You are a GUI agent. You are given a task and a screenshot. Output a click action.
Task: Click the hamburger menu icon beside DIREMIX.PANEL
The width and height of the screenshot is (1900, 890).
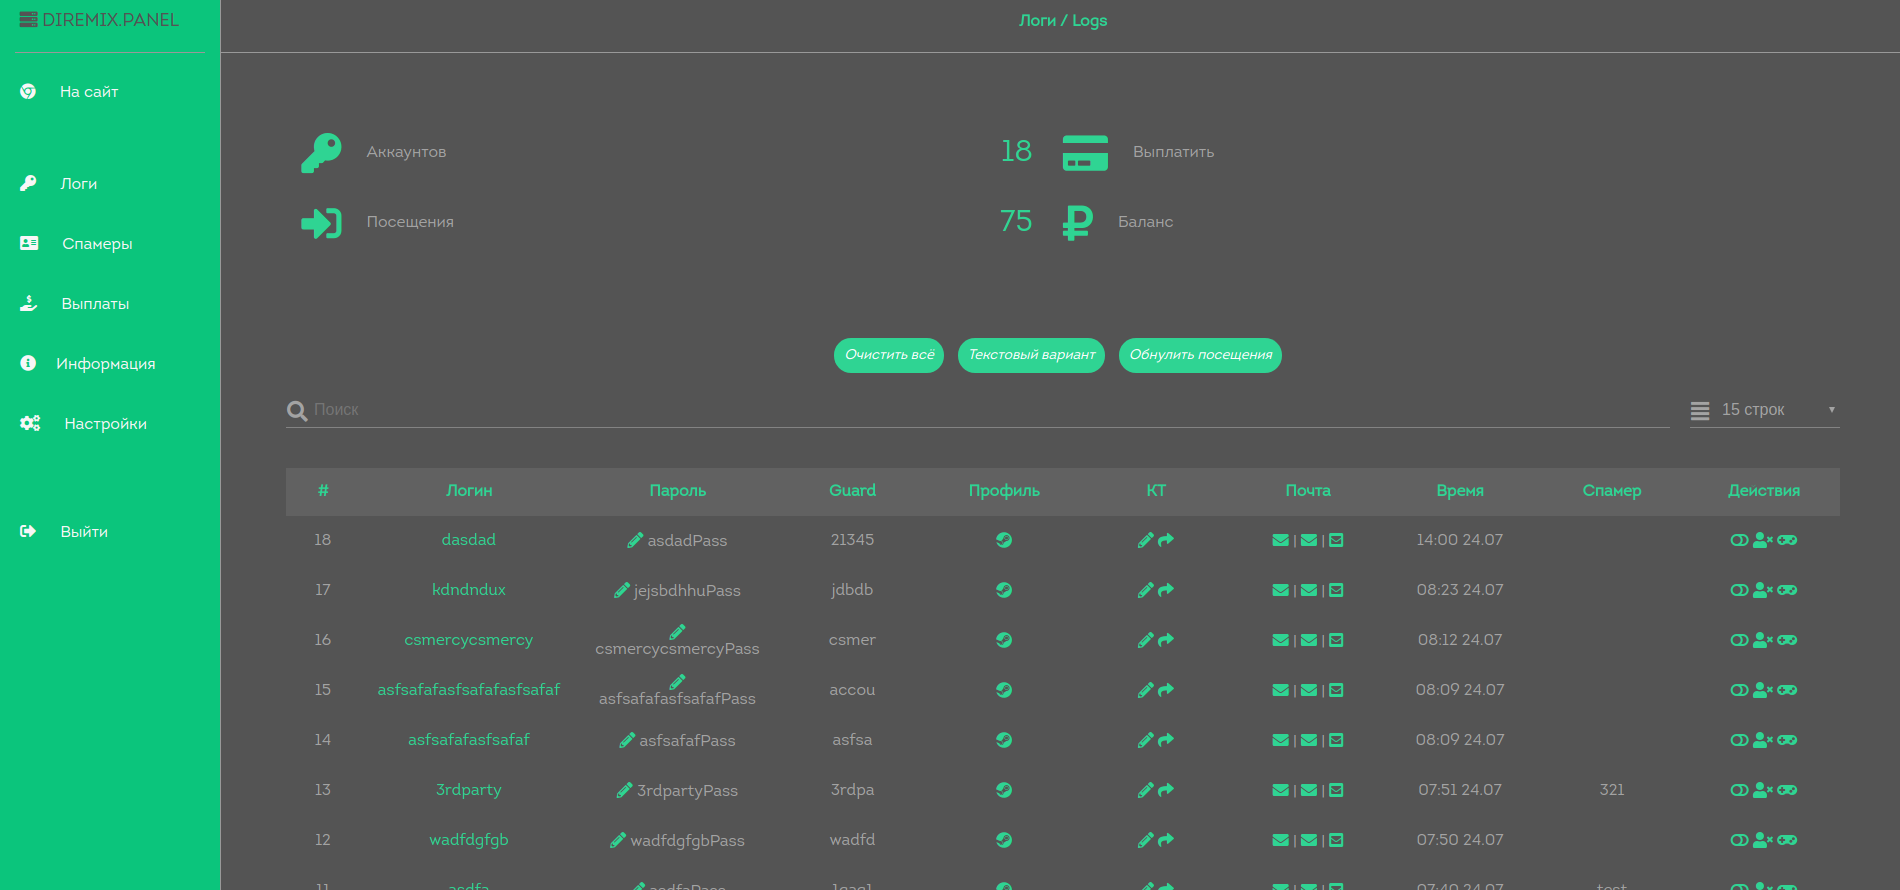pyautogui.click(x=28, y=20)
